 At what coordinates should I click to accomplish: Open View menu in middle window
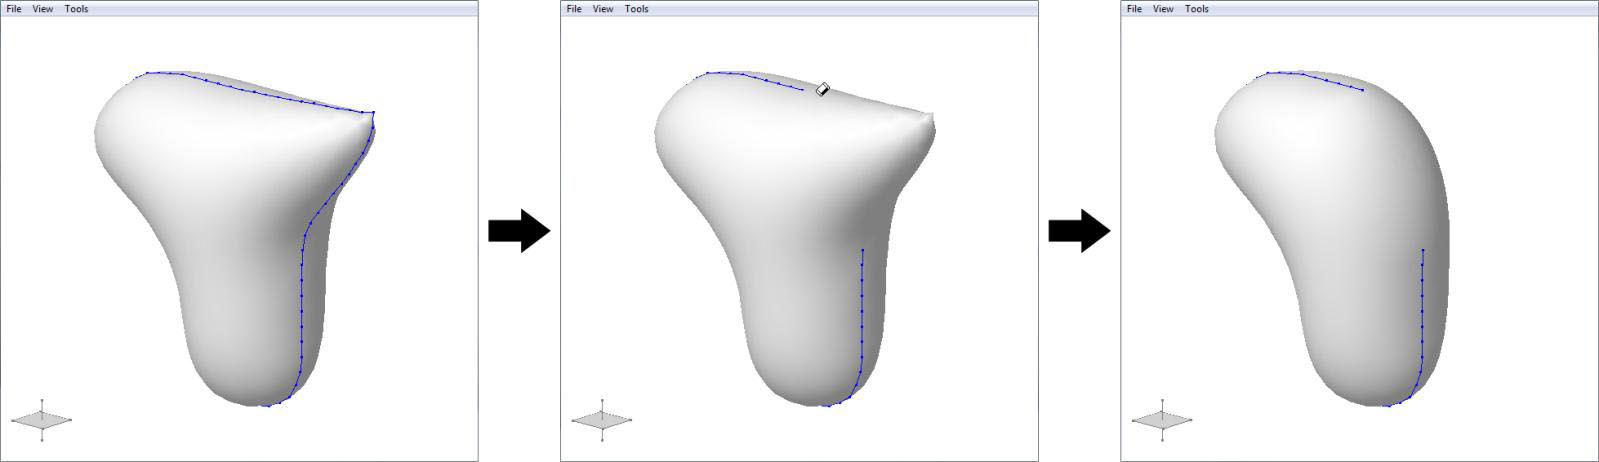pyautogui.click(x=603, y=9)
